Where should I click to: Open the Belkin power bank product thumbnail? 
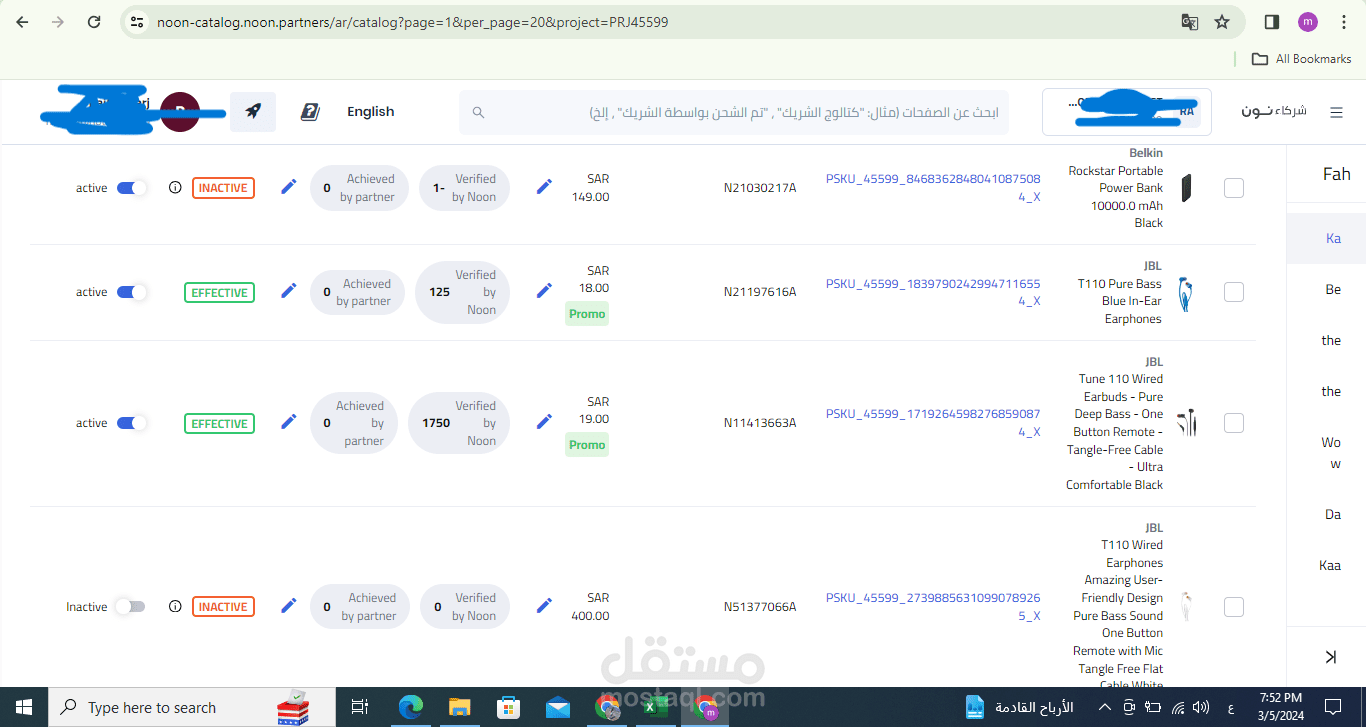click(x=1186, y=187)
